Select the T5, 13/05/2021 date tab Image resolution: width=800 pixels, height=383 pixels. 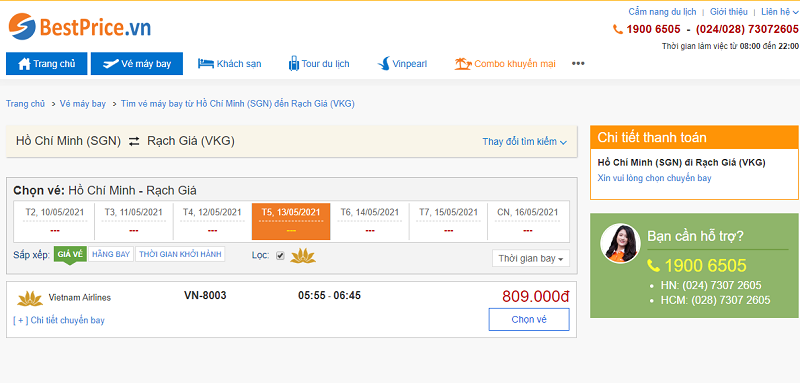(x=291, y=222)
